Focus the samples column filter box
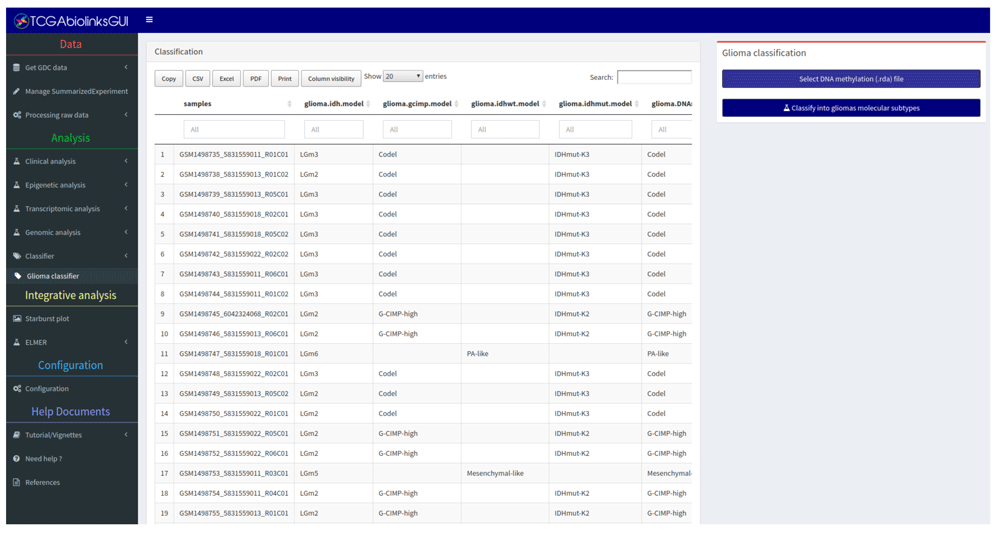Viewport: 1000px width, 535px height. (x=234, y=129)
